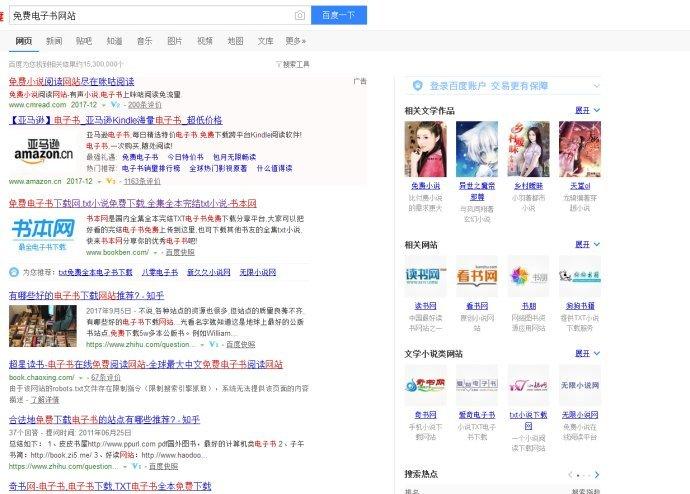Click the 乡村暧昧 book cover
The image size is (690, 494).
pyautogui.click(x=529, y=149)
